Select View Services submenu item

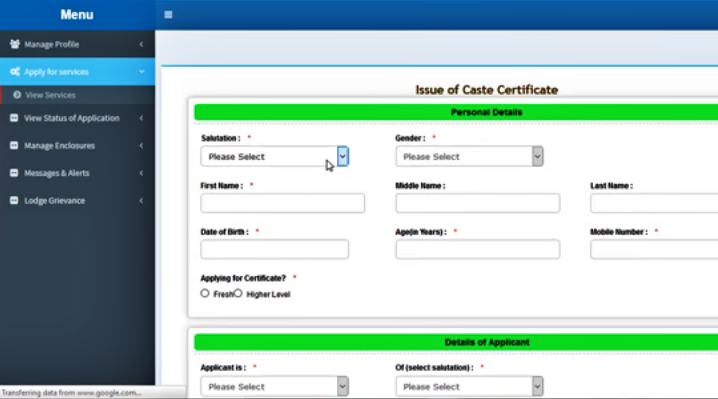click(77, 95)
